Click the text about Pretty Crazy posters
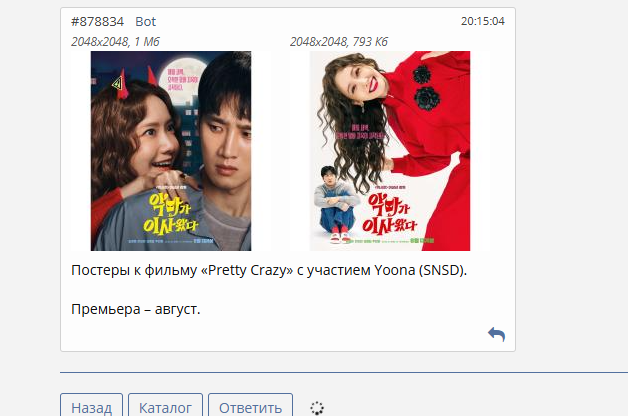 point(269,271)
